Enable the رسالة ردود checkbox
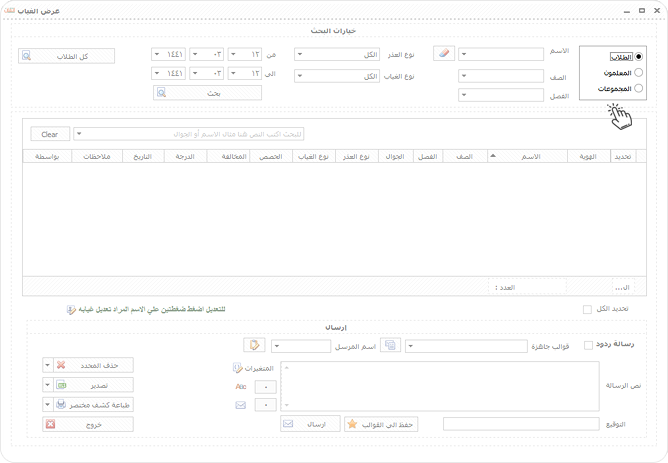 tap(588, 345)
